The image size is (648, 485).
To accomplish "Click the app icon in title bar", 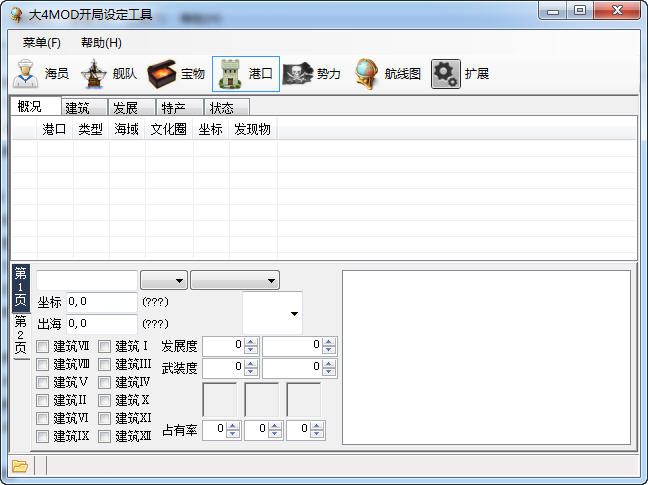I will tap(16, 14).
